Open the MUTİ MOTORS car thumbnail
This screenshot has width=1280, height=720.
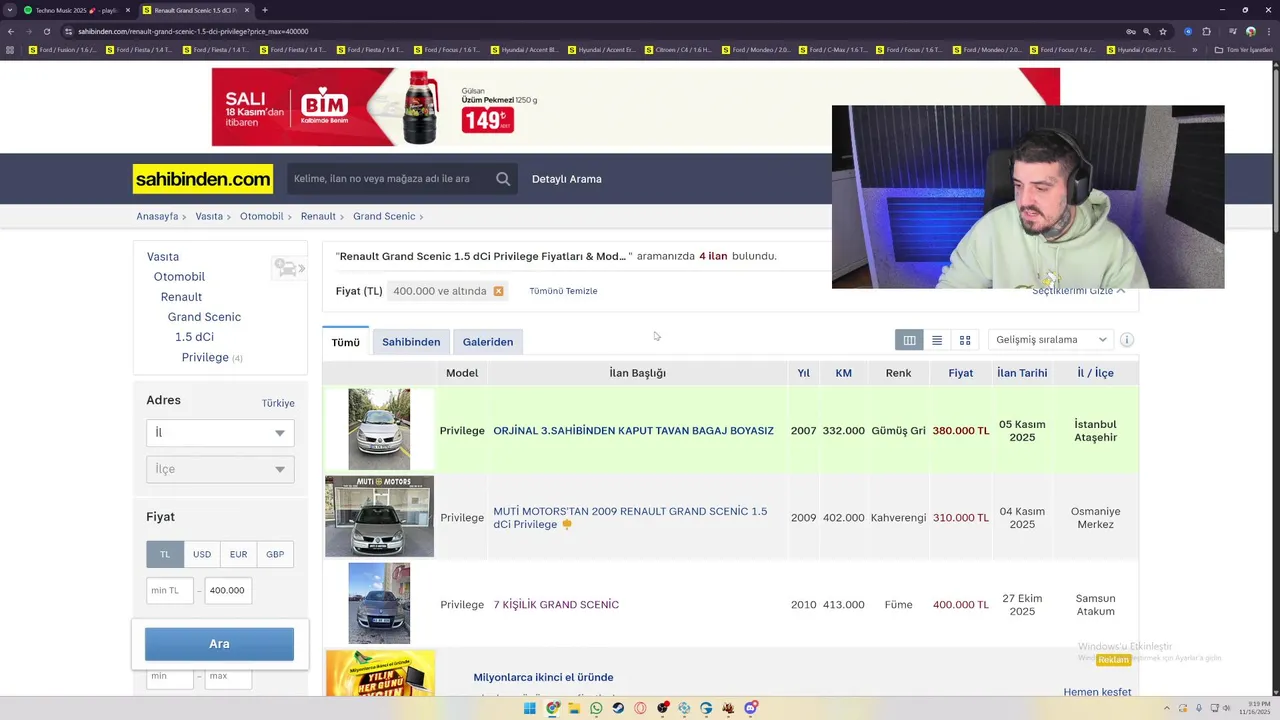(379, 516)
